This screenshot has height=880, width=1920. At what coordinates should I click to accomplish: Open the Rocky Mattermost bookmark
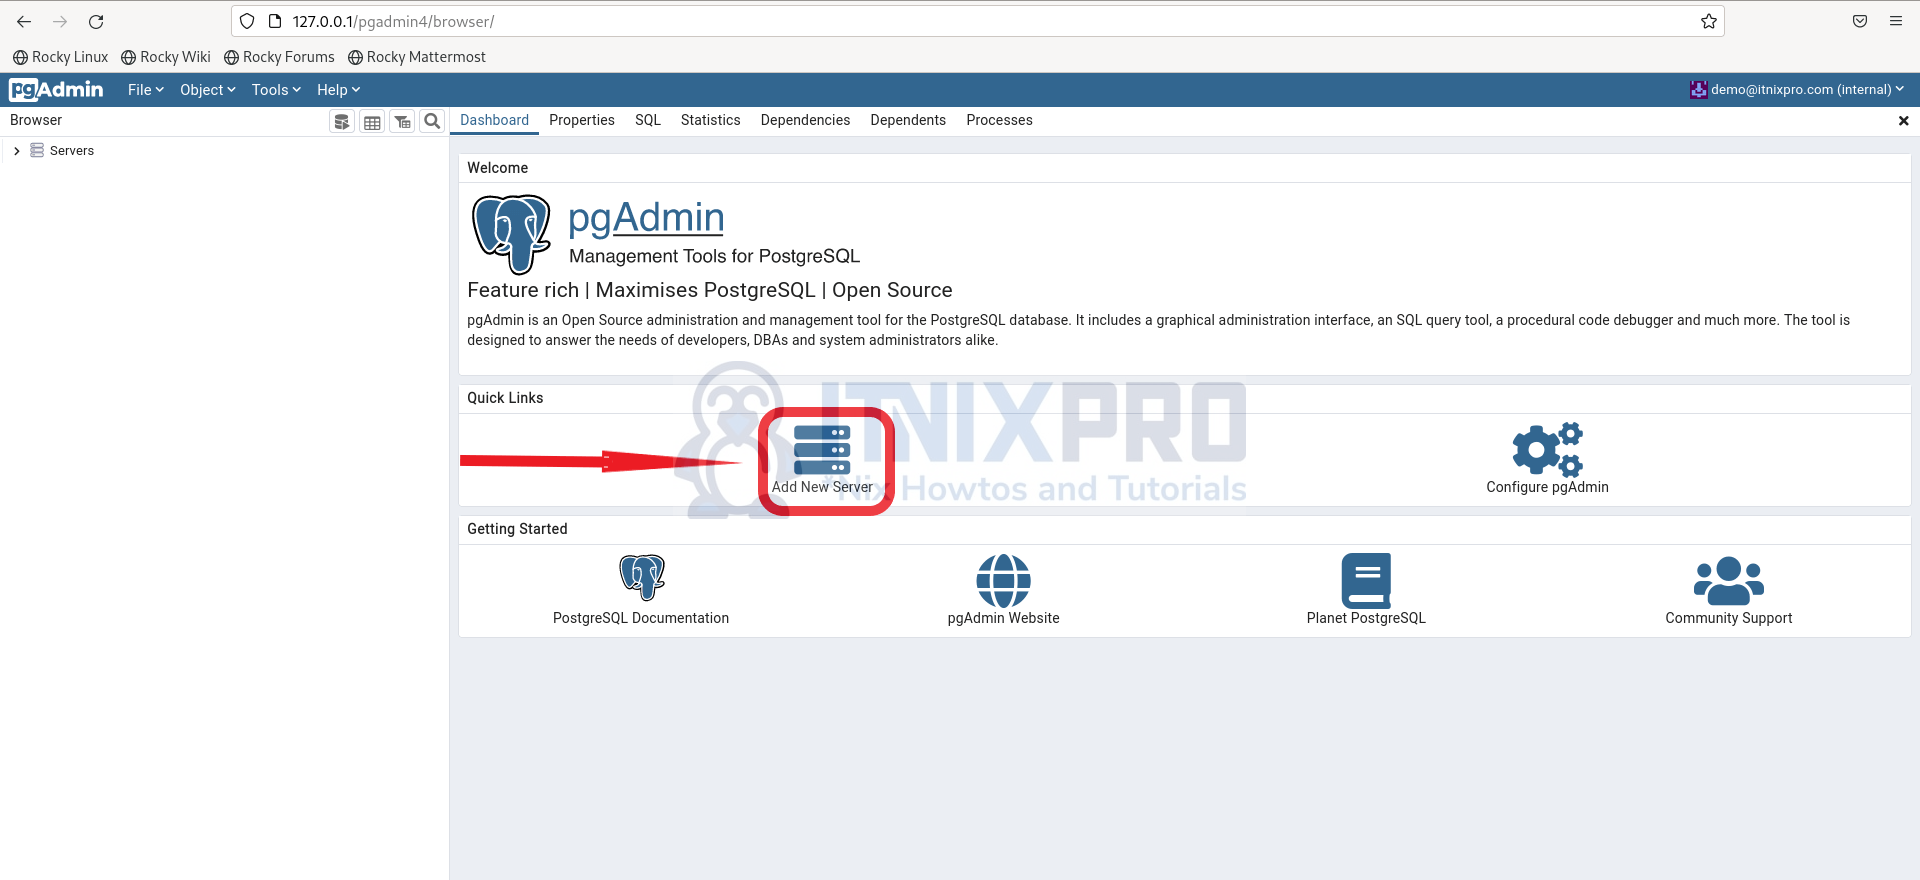click(x=417, y=57)
